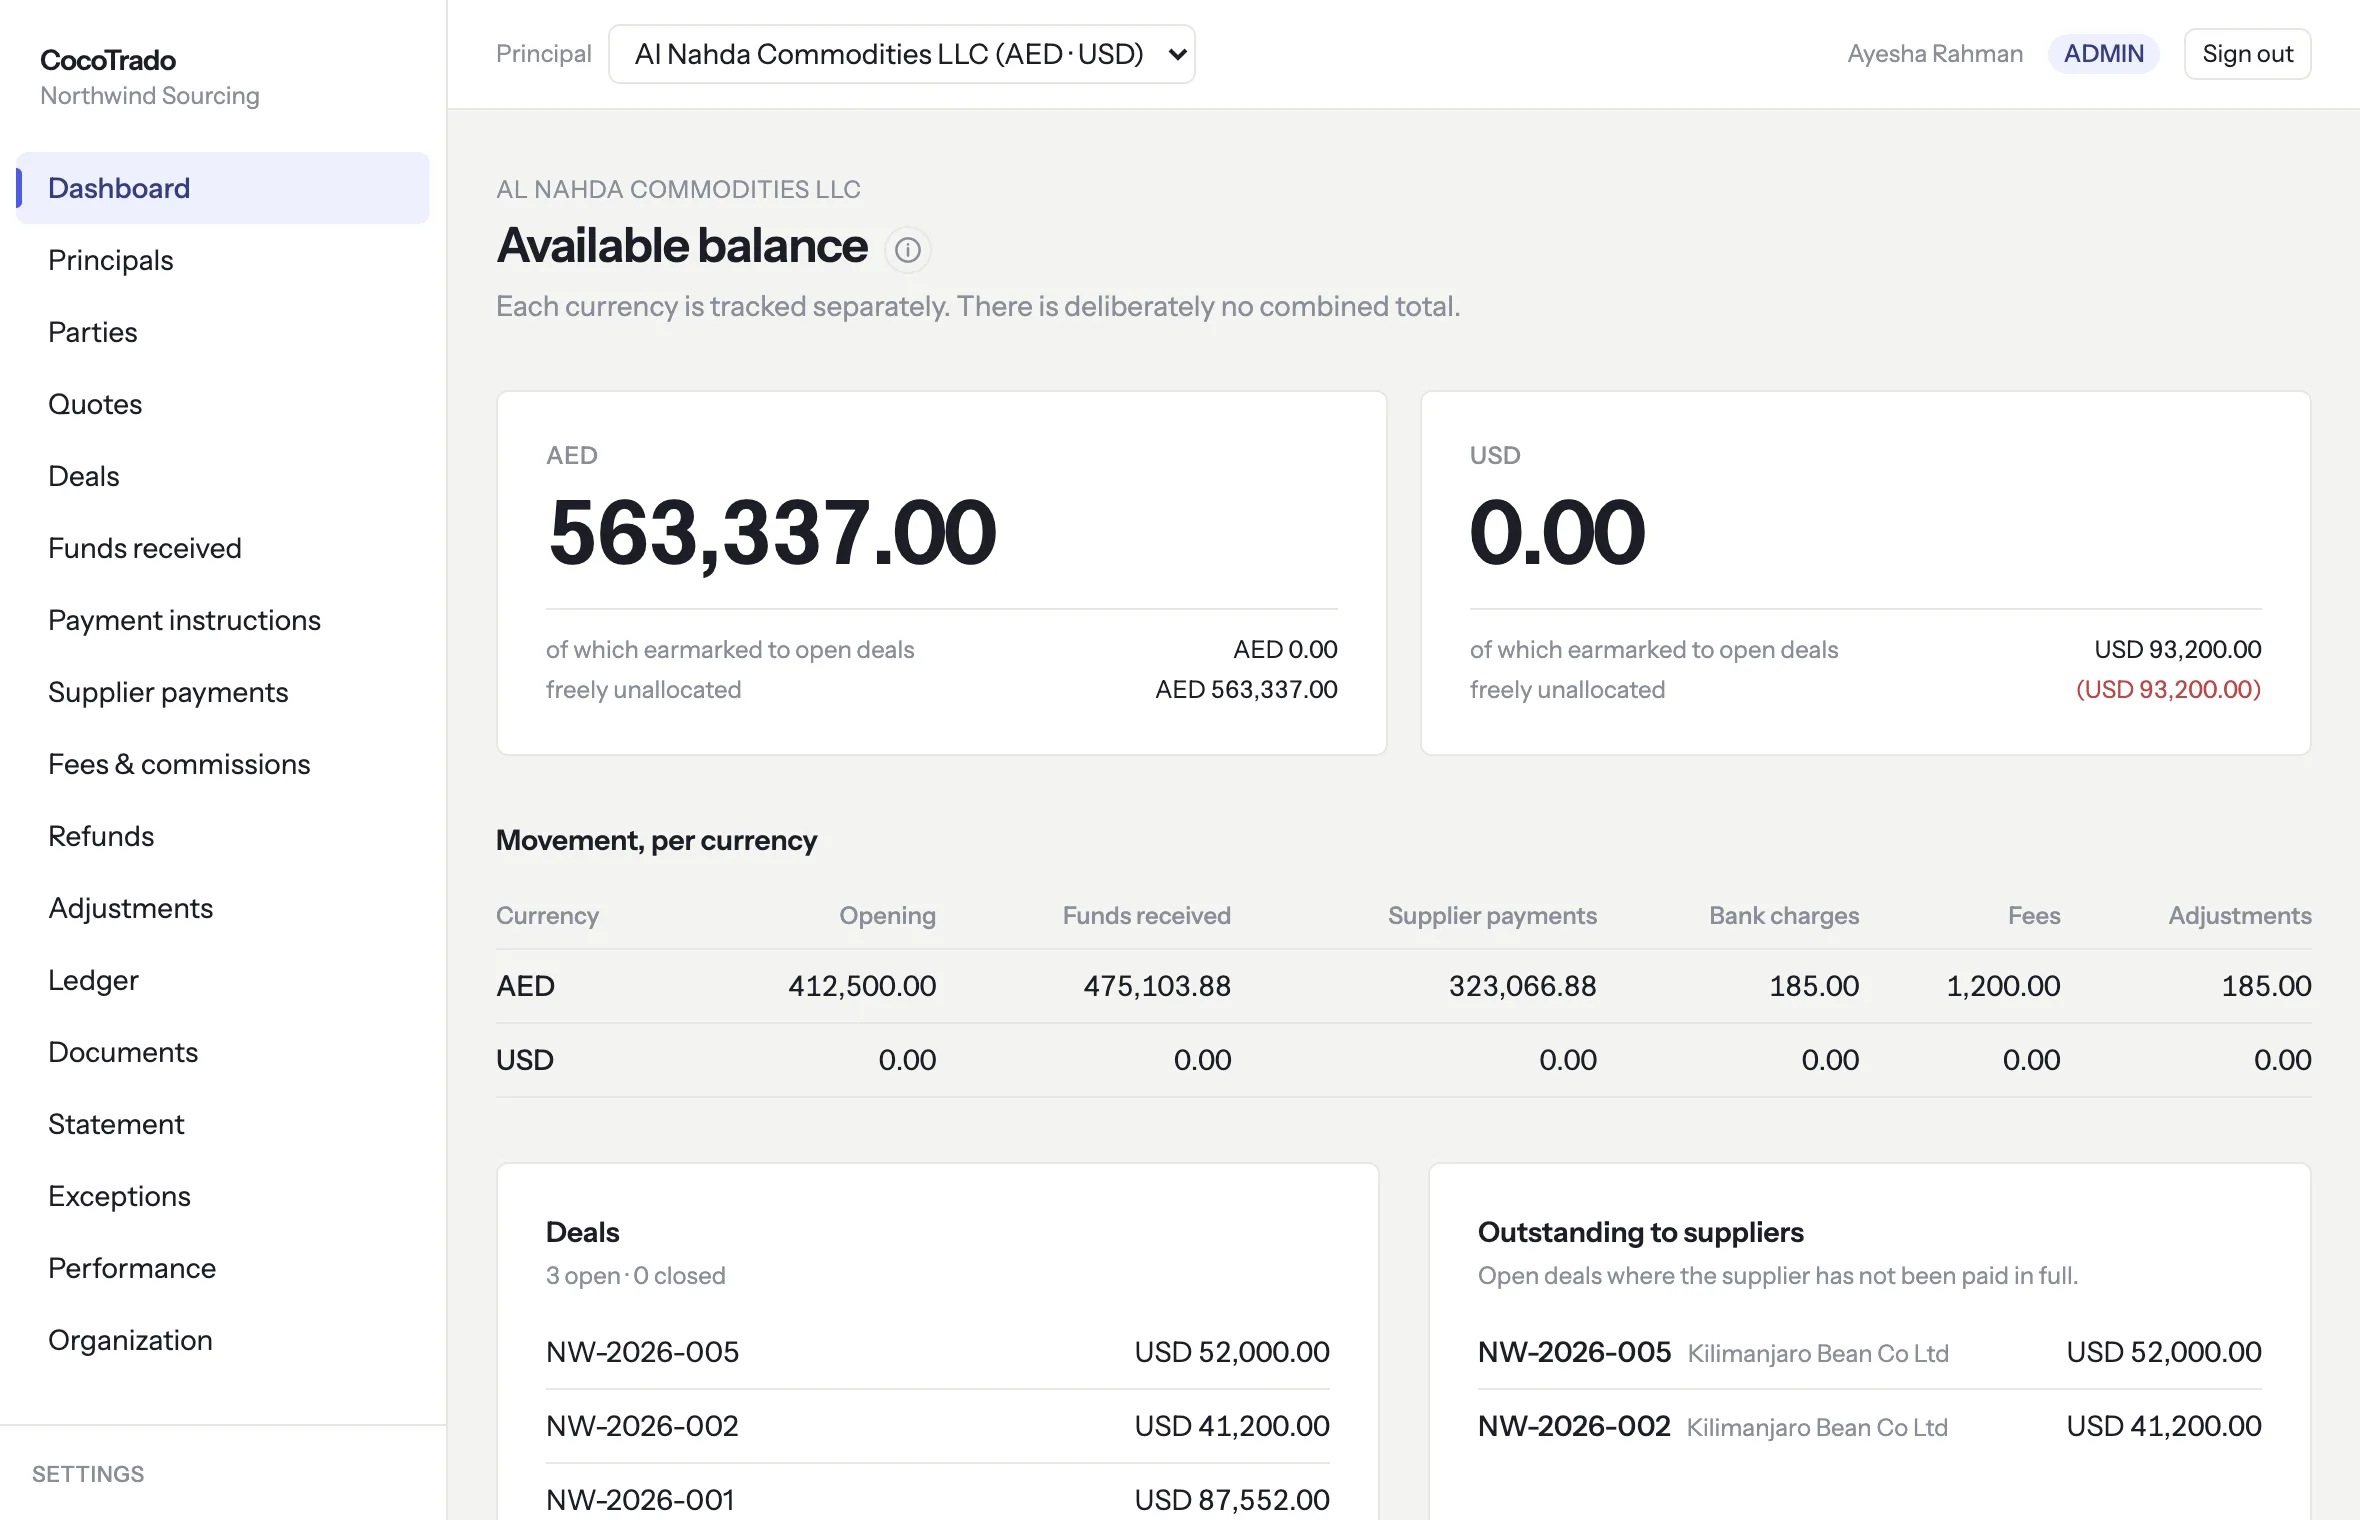
Task: Navigate to Supplier payments
Action: point(223,692)
